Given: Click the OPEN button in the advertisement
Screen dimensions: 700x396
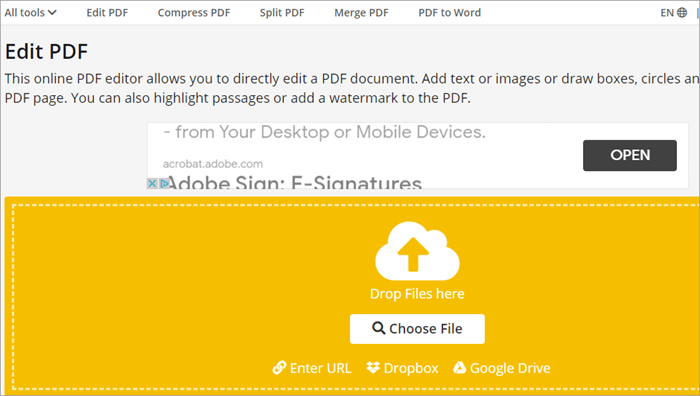Looking at the screenshot, I should click(629, 155).
